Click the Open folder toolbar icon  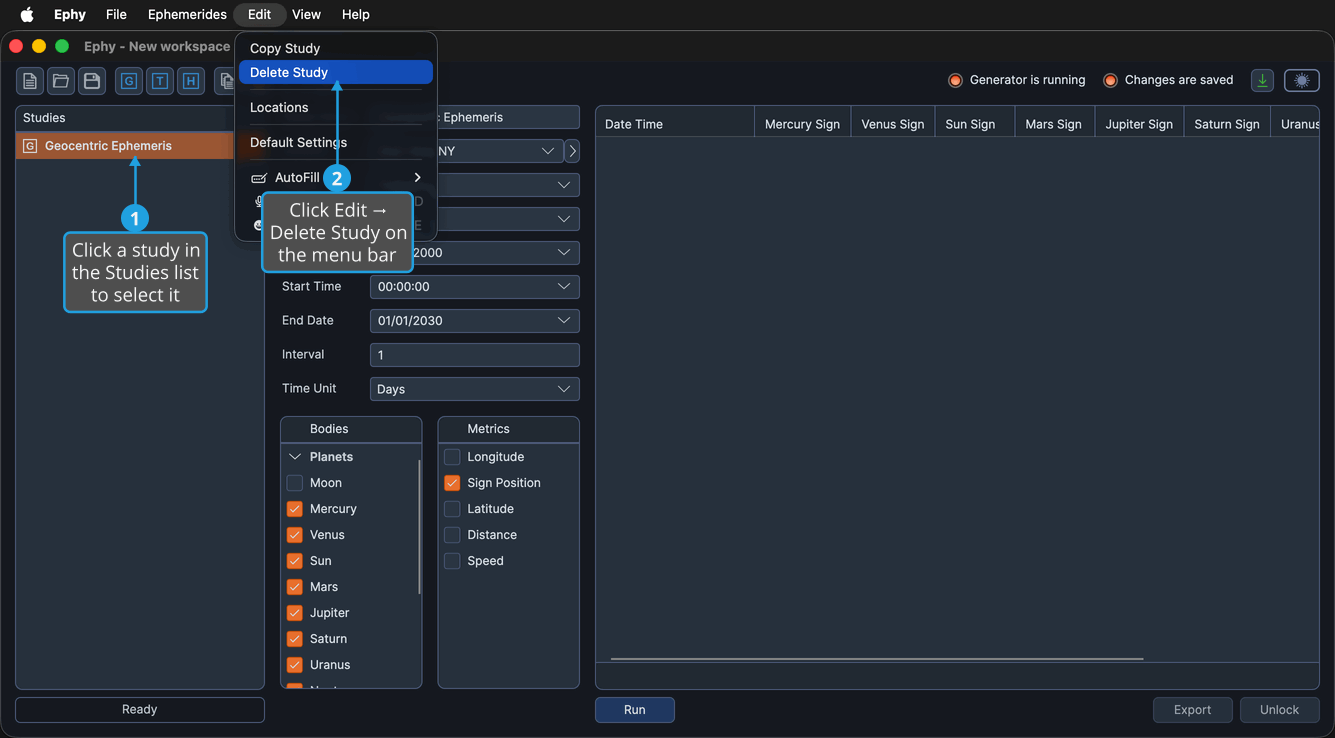(x=61, y=81)
